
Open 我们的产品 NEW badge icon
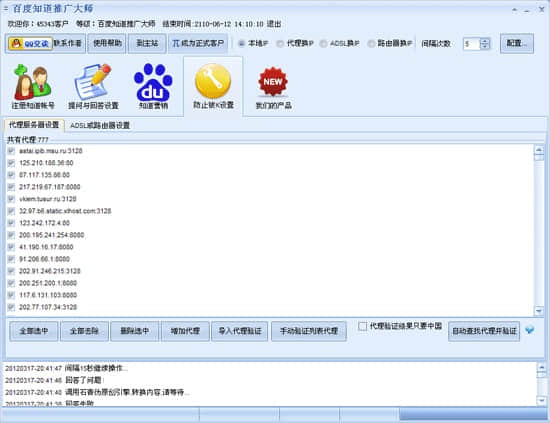point(273,88)
